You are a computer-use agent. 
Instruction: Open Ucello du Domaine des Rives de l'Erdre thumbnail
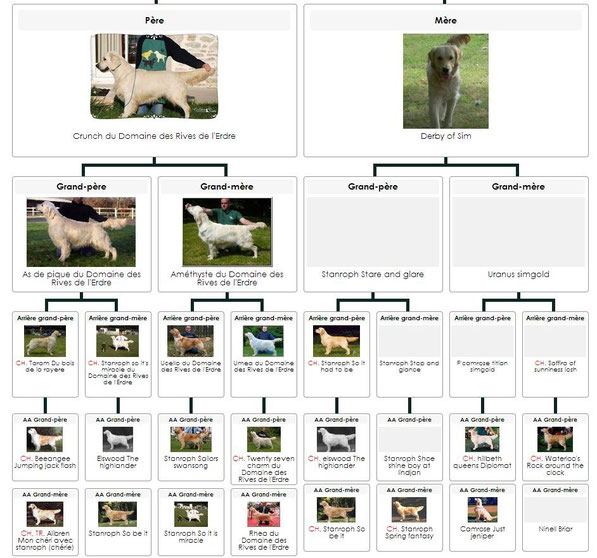pos(190,341)
